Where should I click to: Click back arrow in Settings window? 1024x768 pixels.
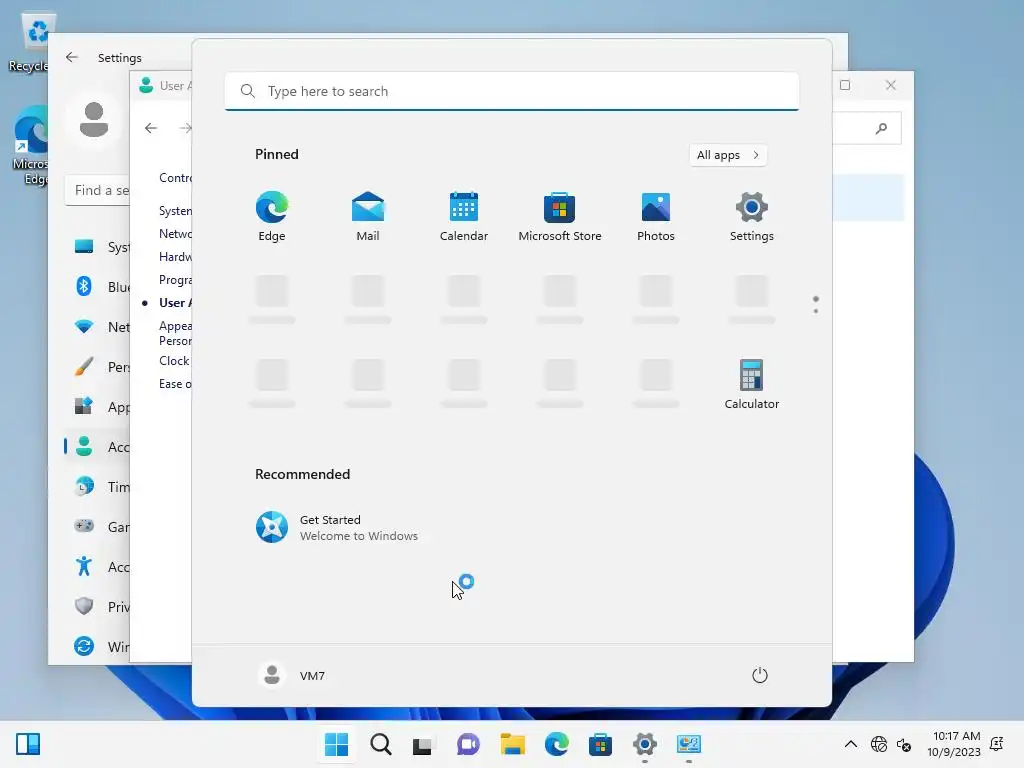tap(72, 57)
